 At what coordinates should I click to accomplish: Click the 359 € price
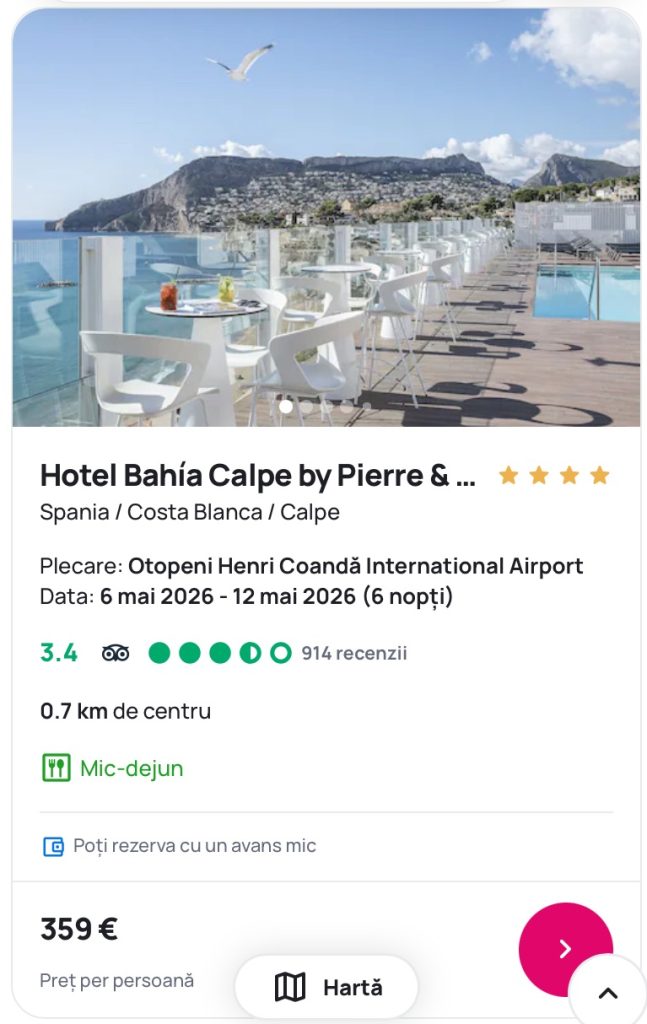click(79, 929)
